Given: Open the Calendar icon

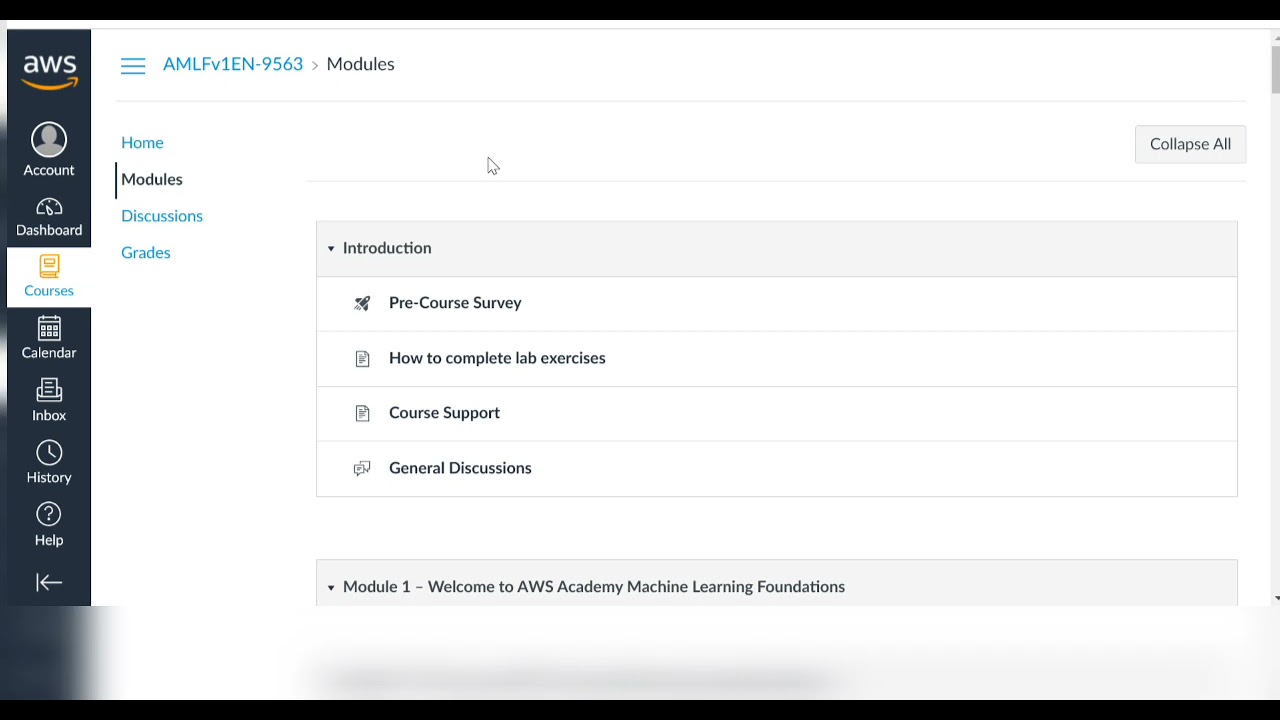Looking at the screenshot, I should point(49,328).
